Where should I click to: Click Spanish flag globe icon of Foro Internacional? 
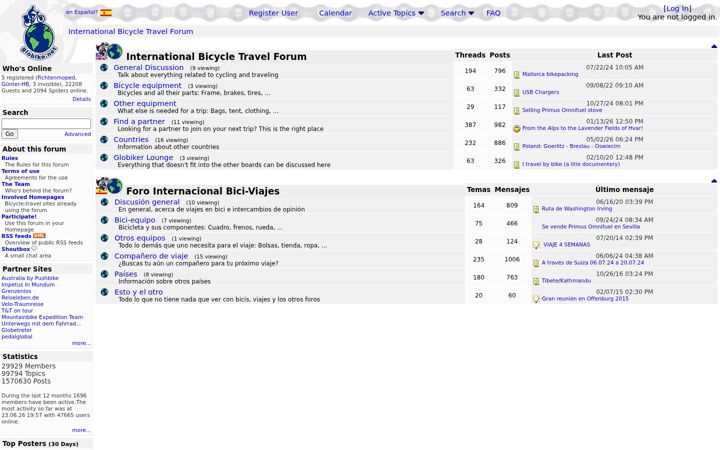(x=109, y=186)
